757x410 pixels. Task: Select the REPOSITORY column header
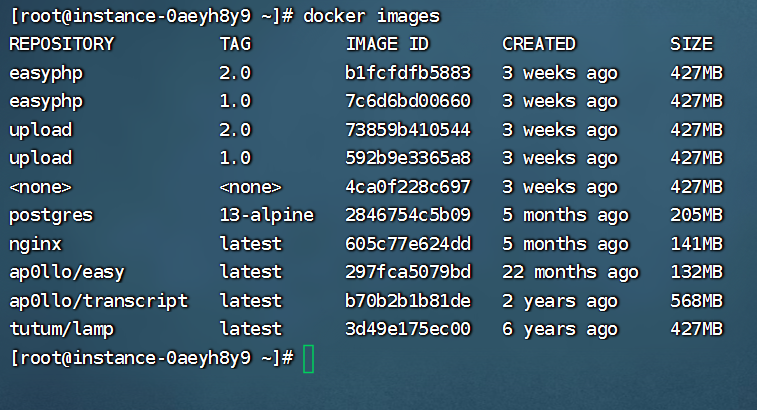point(62,44)
